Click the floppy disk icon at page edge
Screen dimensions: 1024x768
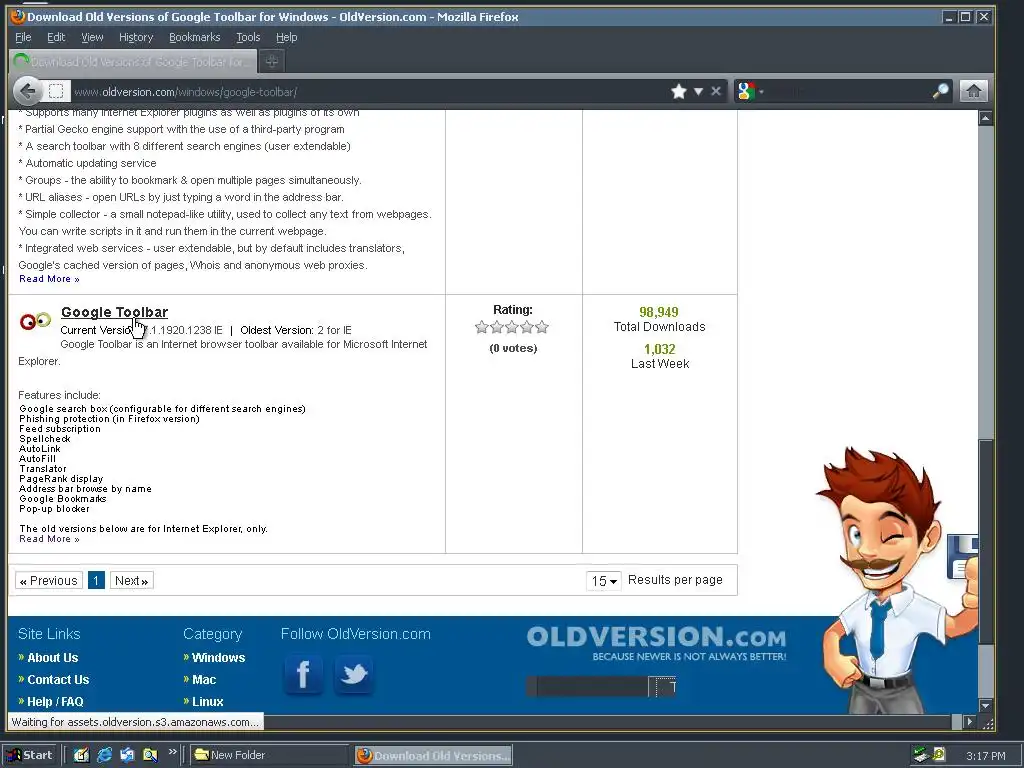tap(964, 557)
